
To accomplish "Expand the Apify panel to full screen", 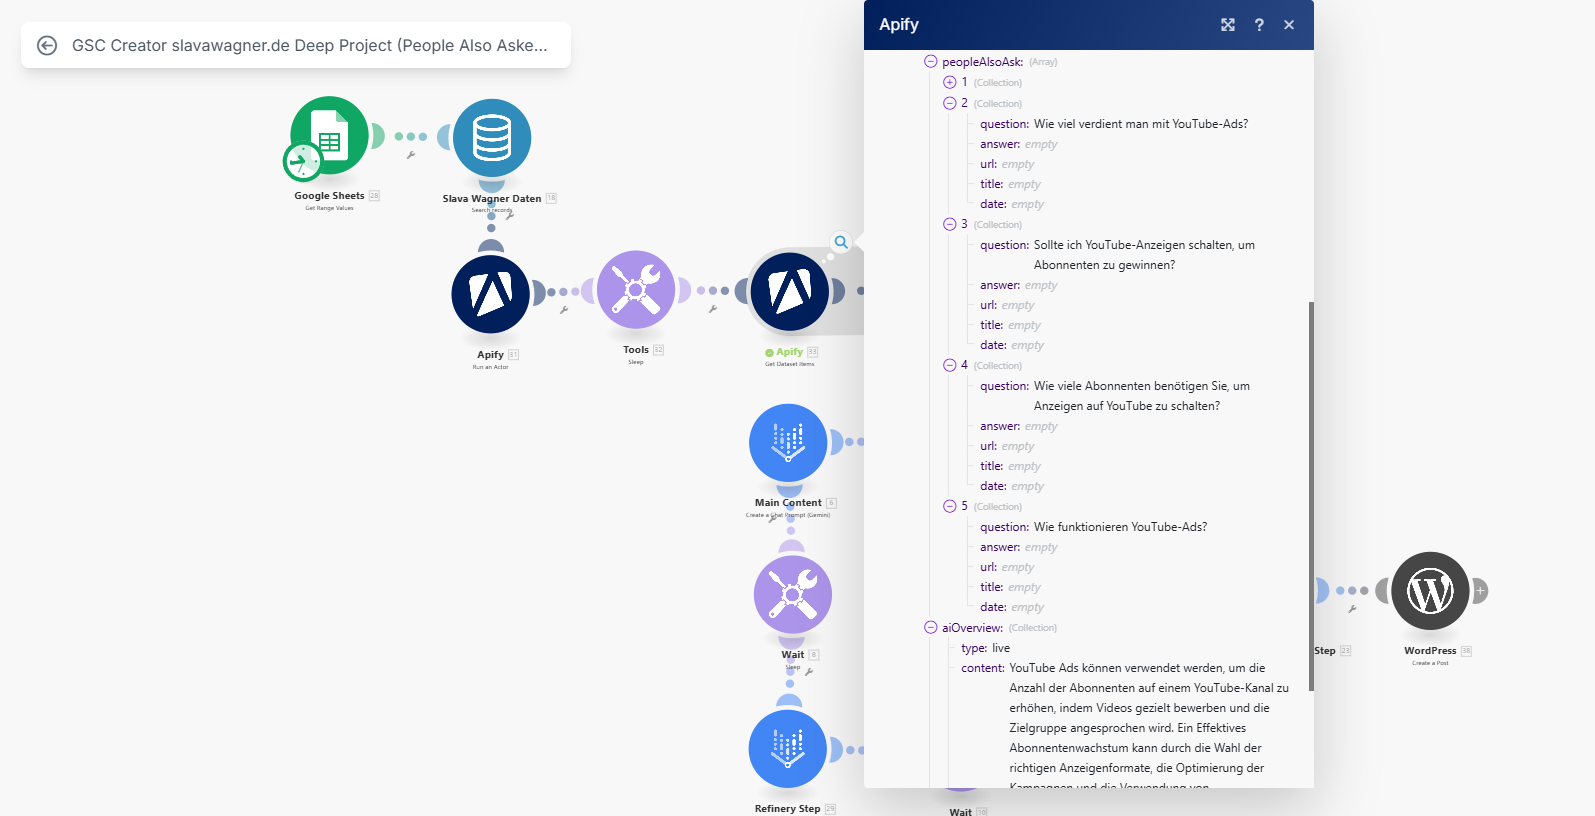I will [x=1228, y=25].
